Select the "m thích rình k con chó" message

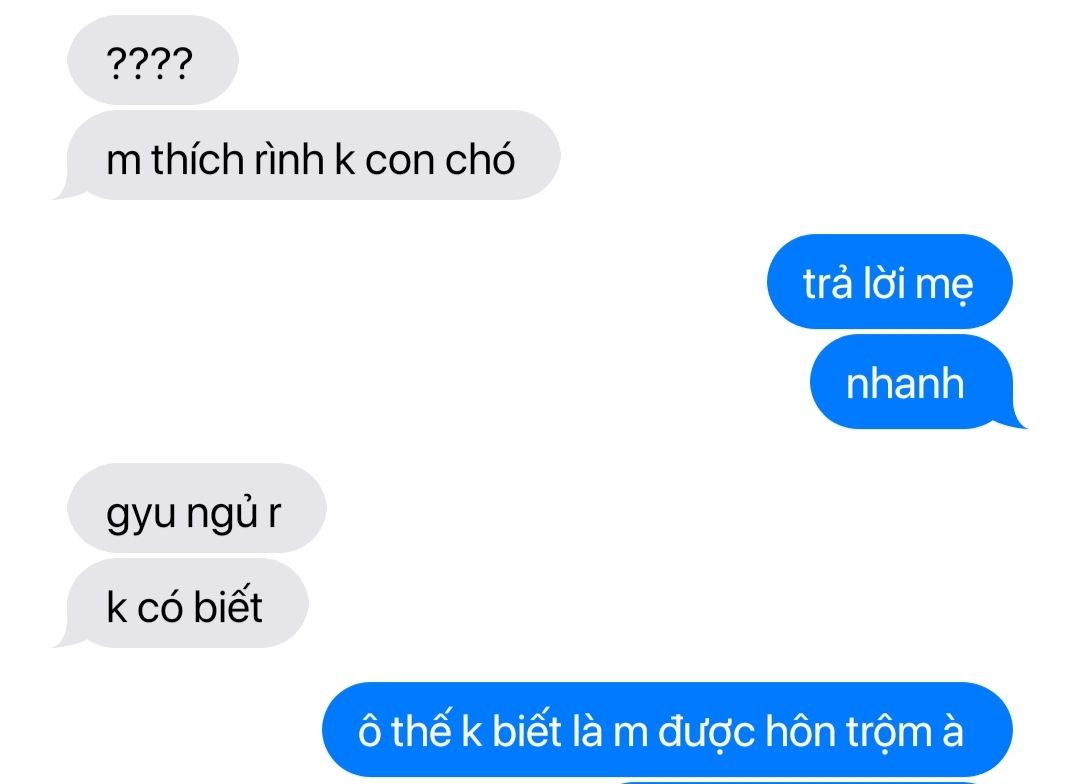pos(307,156)
